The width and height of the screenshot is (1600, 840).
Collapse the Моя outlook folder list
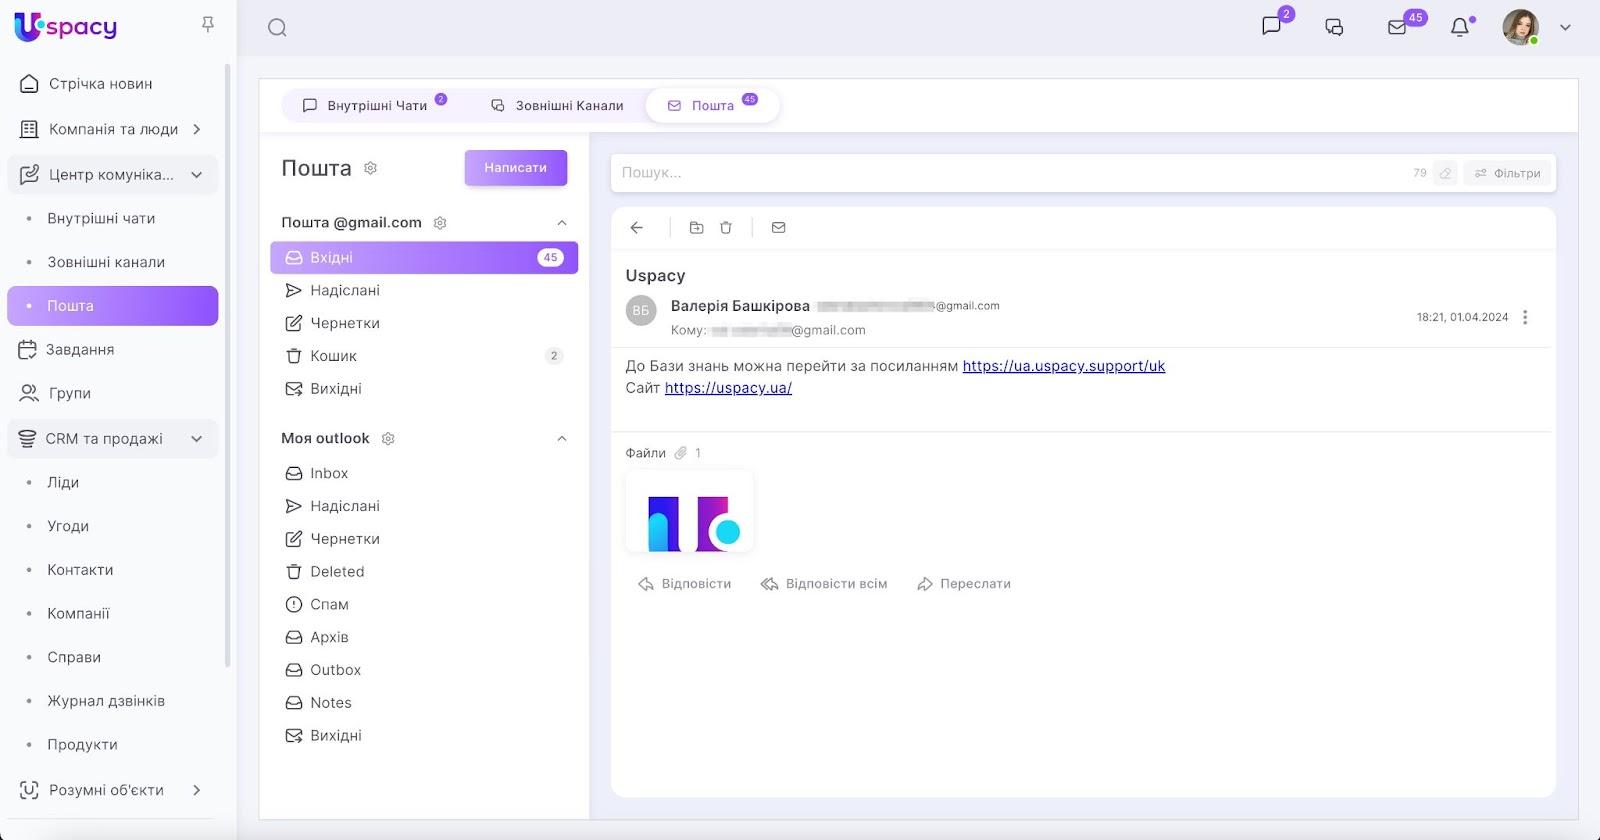click(x=562, y=439)
